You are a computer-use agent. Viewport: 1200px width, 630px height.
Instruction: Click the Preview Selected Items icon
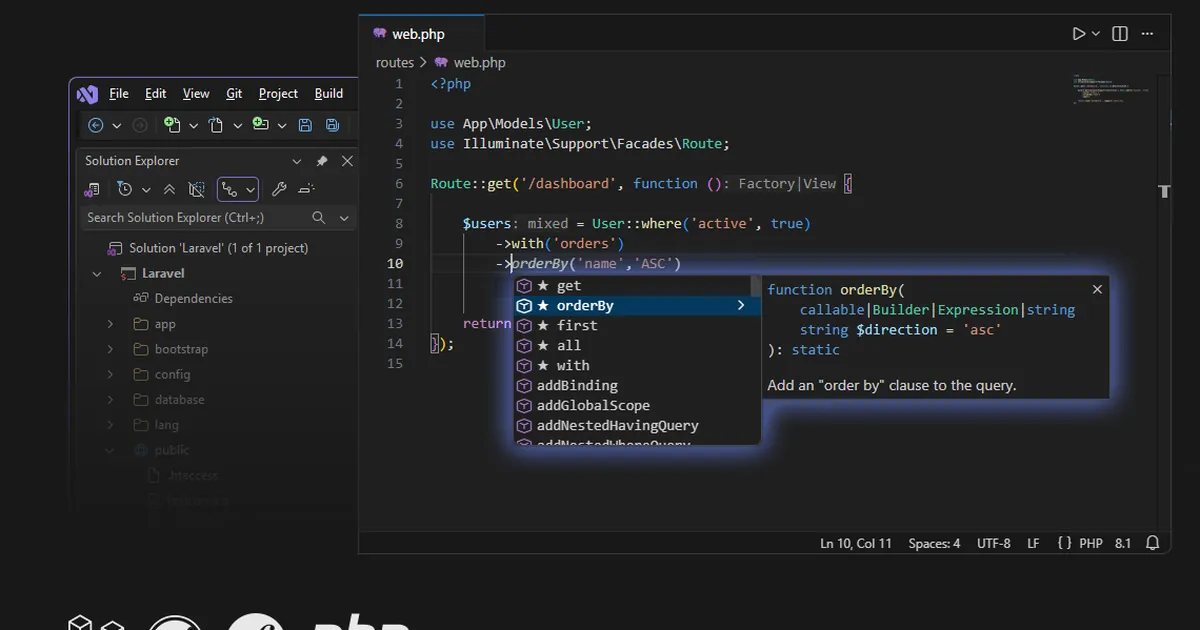(306, 189)
